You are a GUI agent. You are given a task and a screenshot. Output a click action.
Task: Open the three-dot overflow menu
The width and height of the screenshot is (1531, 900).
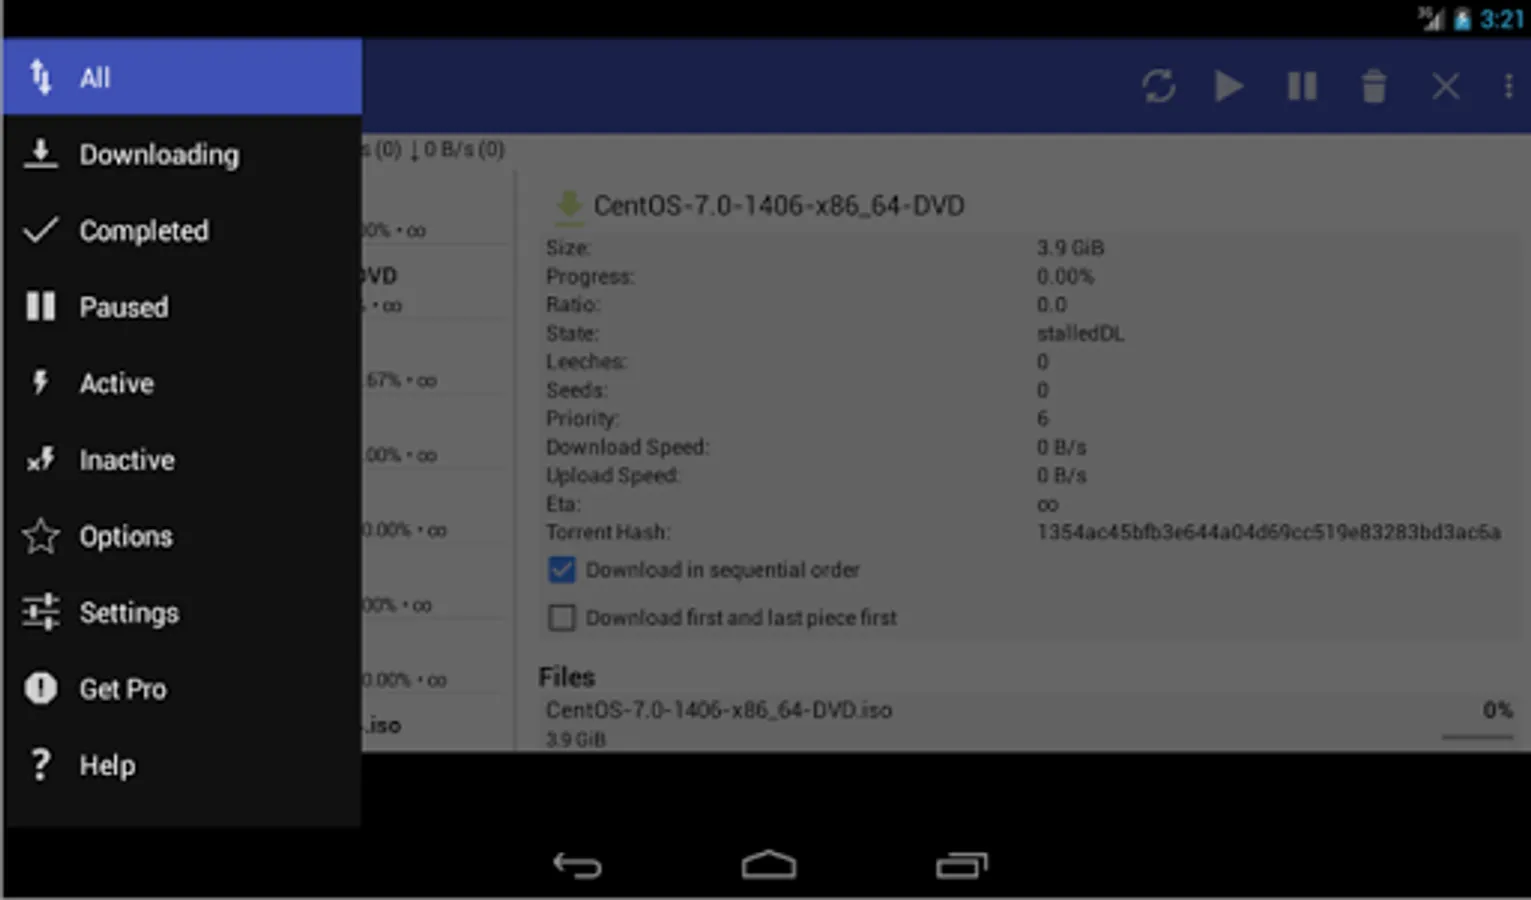tap(1508, 86)
